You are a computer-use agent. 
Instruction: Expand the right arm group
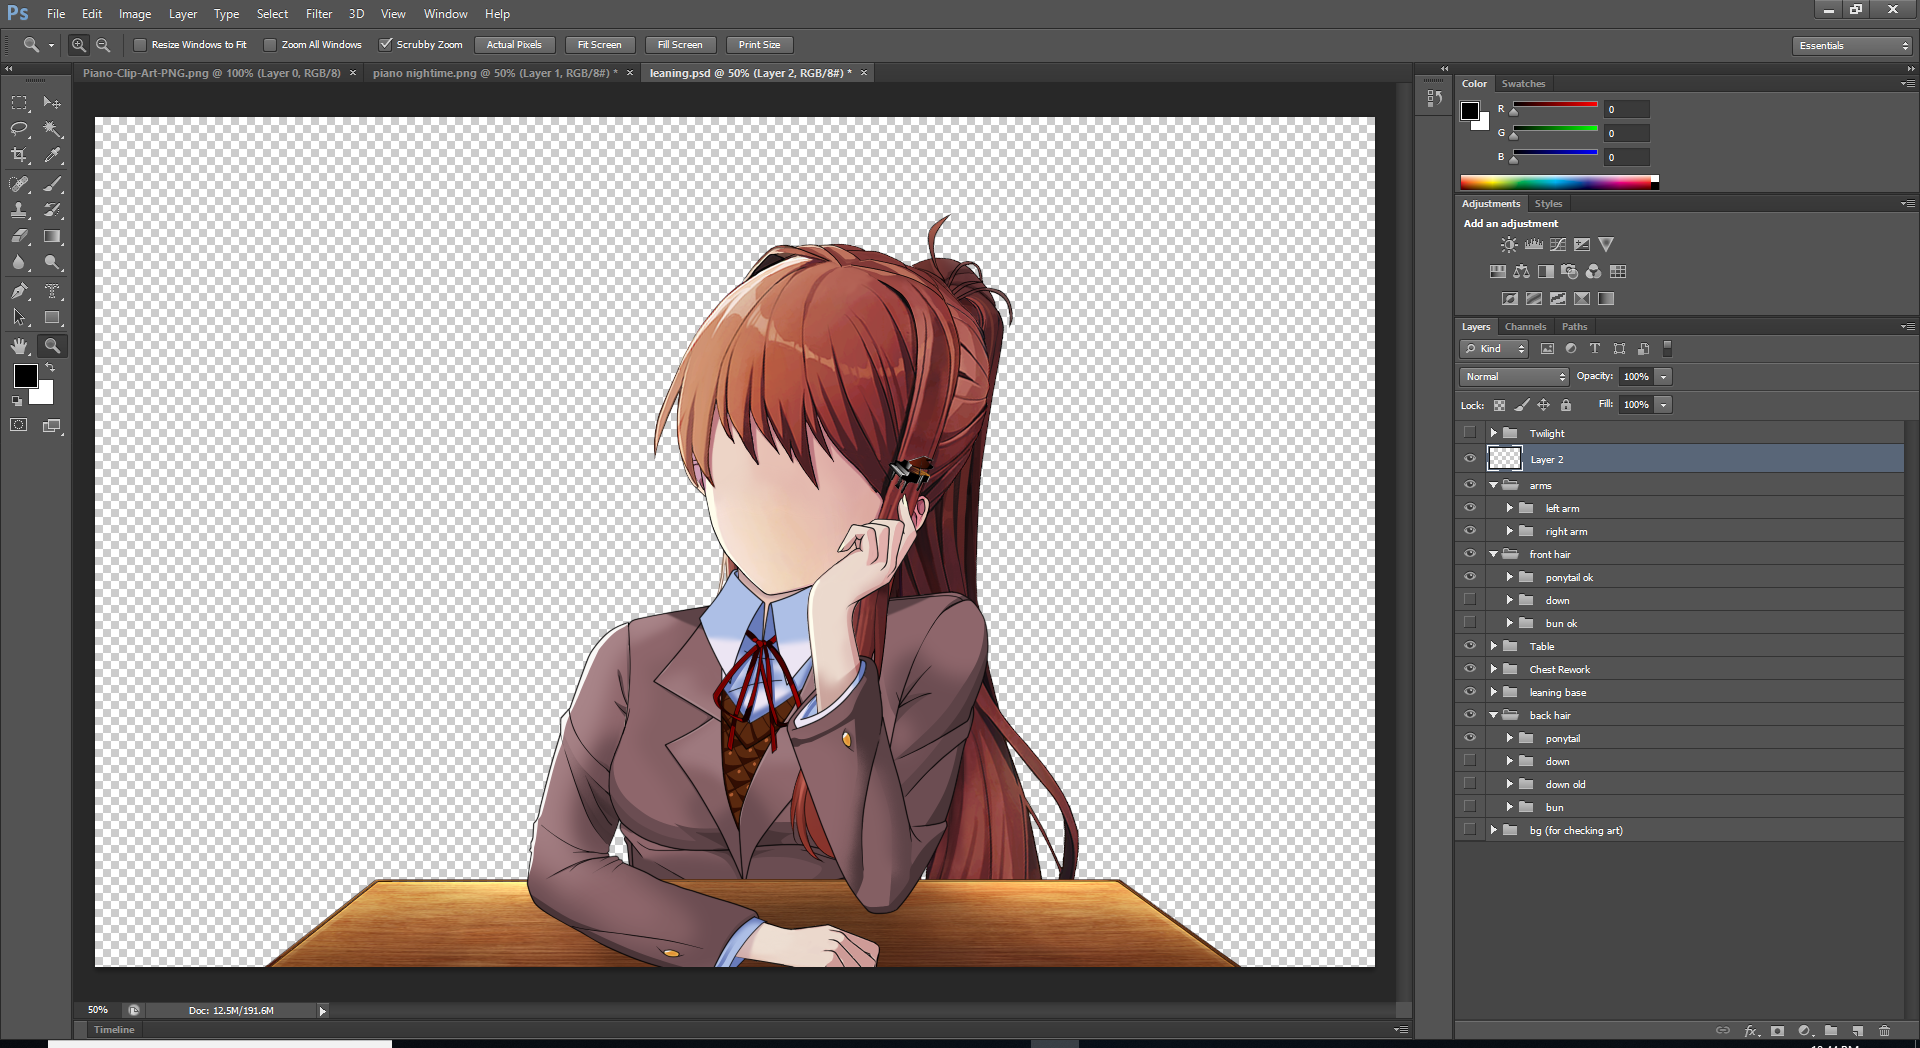click(x=1510, y=531)
